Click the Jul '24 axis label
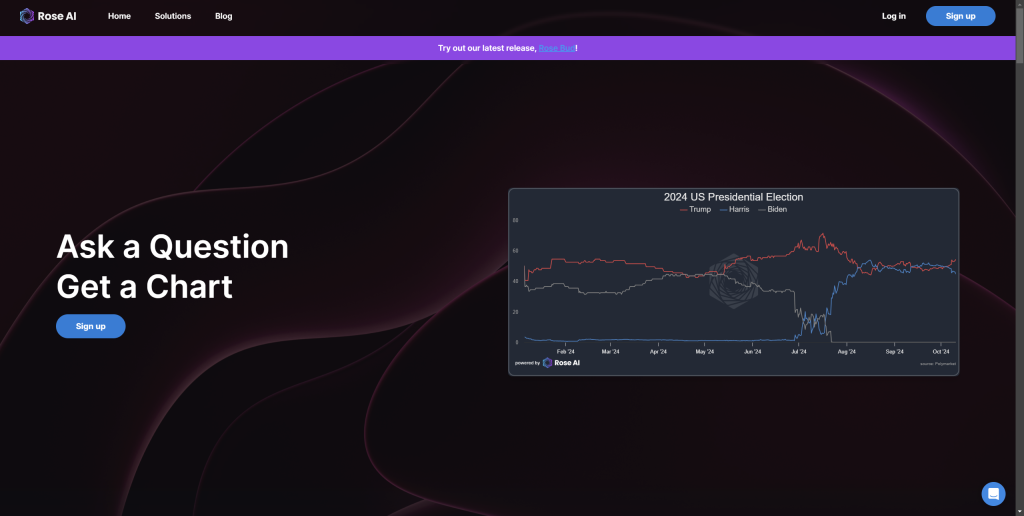 click(799, 351)
